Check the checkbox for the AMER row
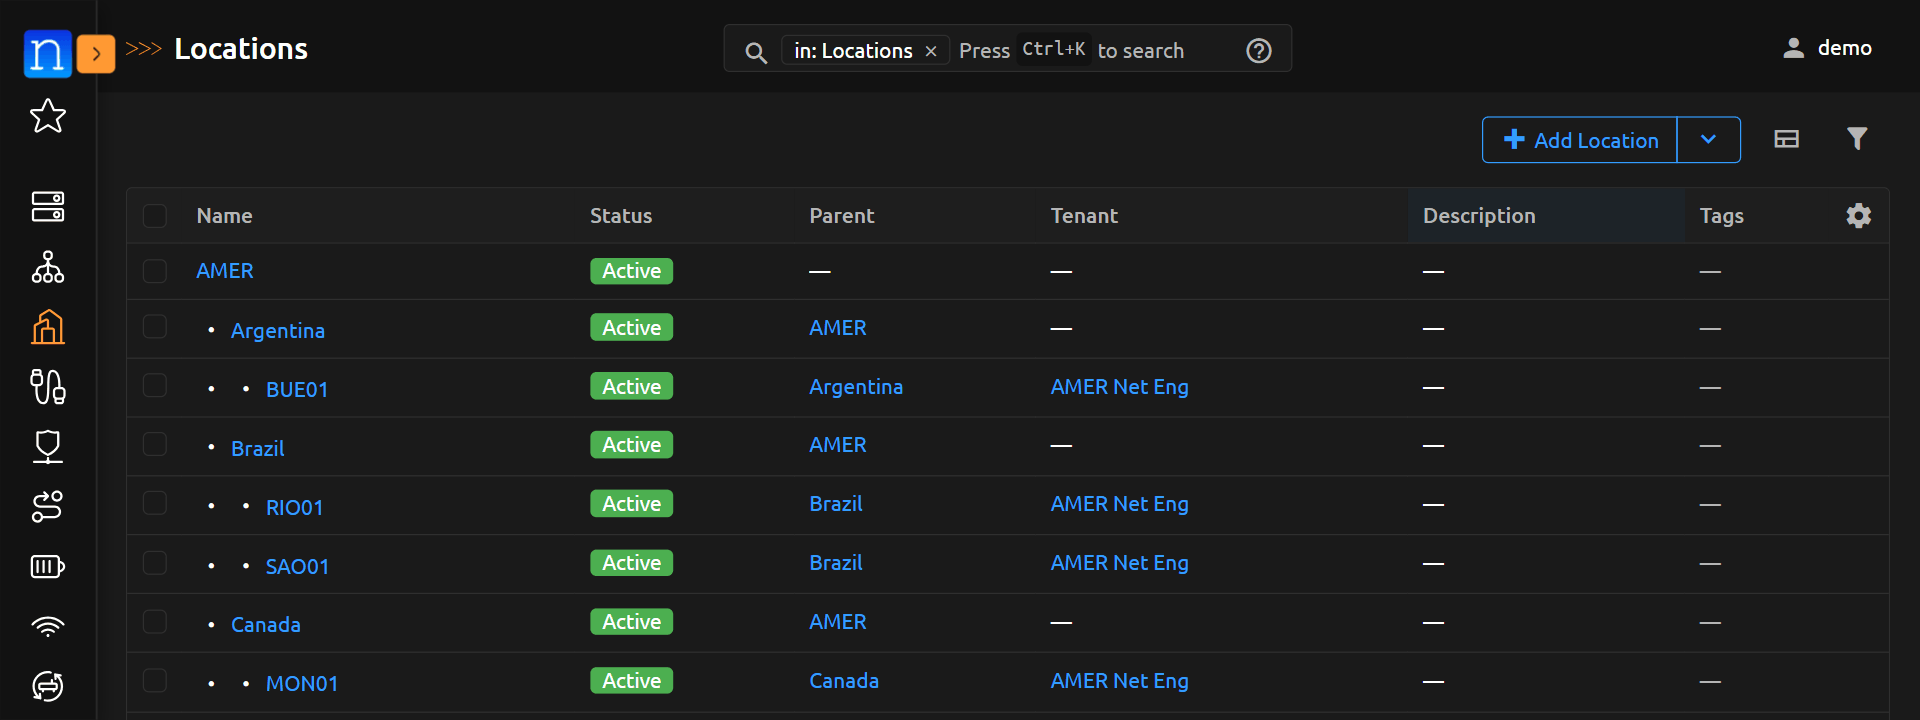This screenshot has width=1920, height=720. click(x=155, y=271)
